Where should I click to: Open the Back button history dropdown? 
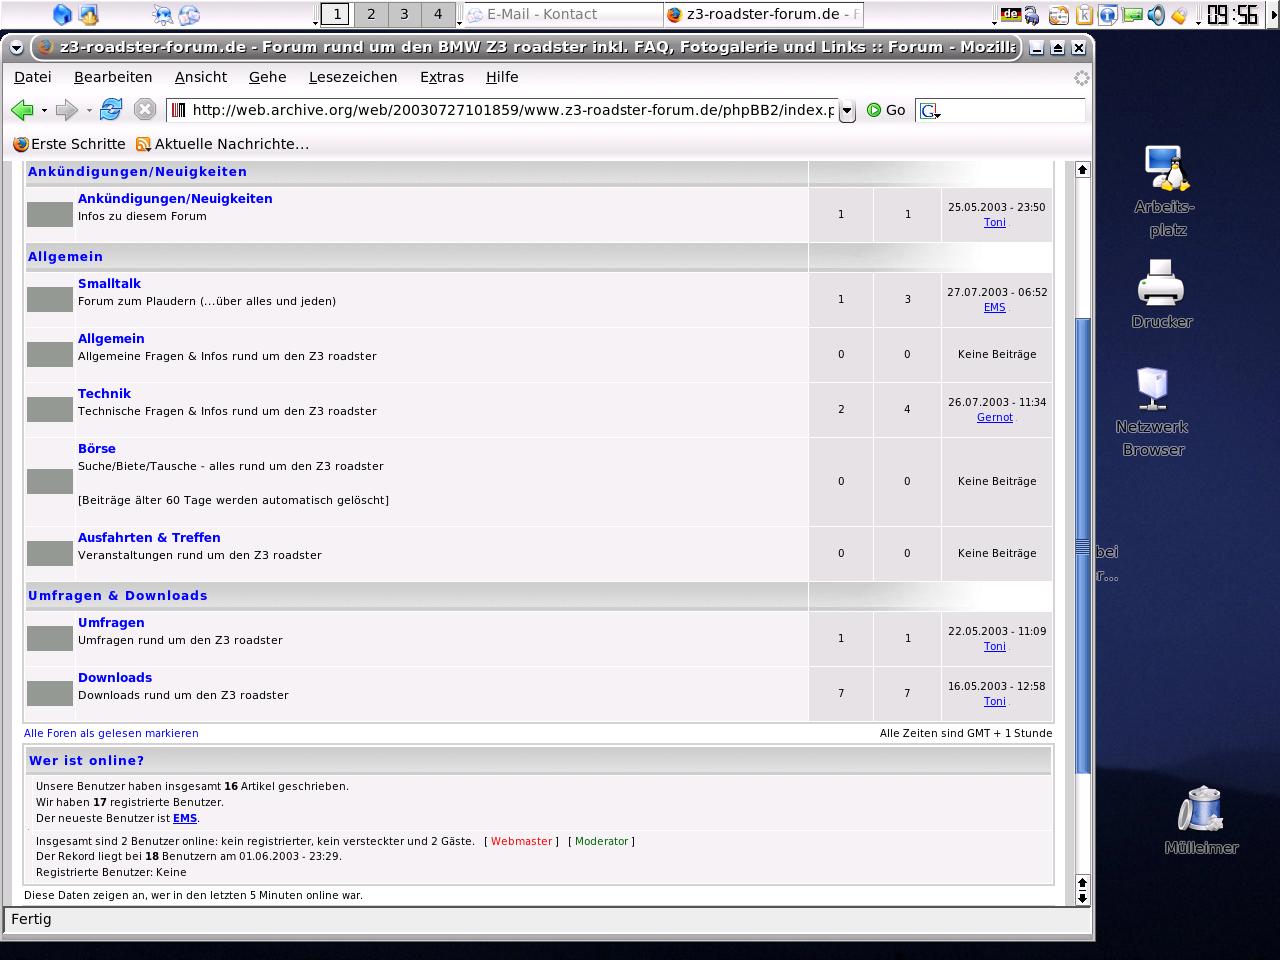(x=44, y=111)
